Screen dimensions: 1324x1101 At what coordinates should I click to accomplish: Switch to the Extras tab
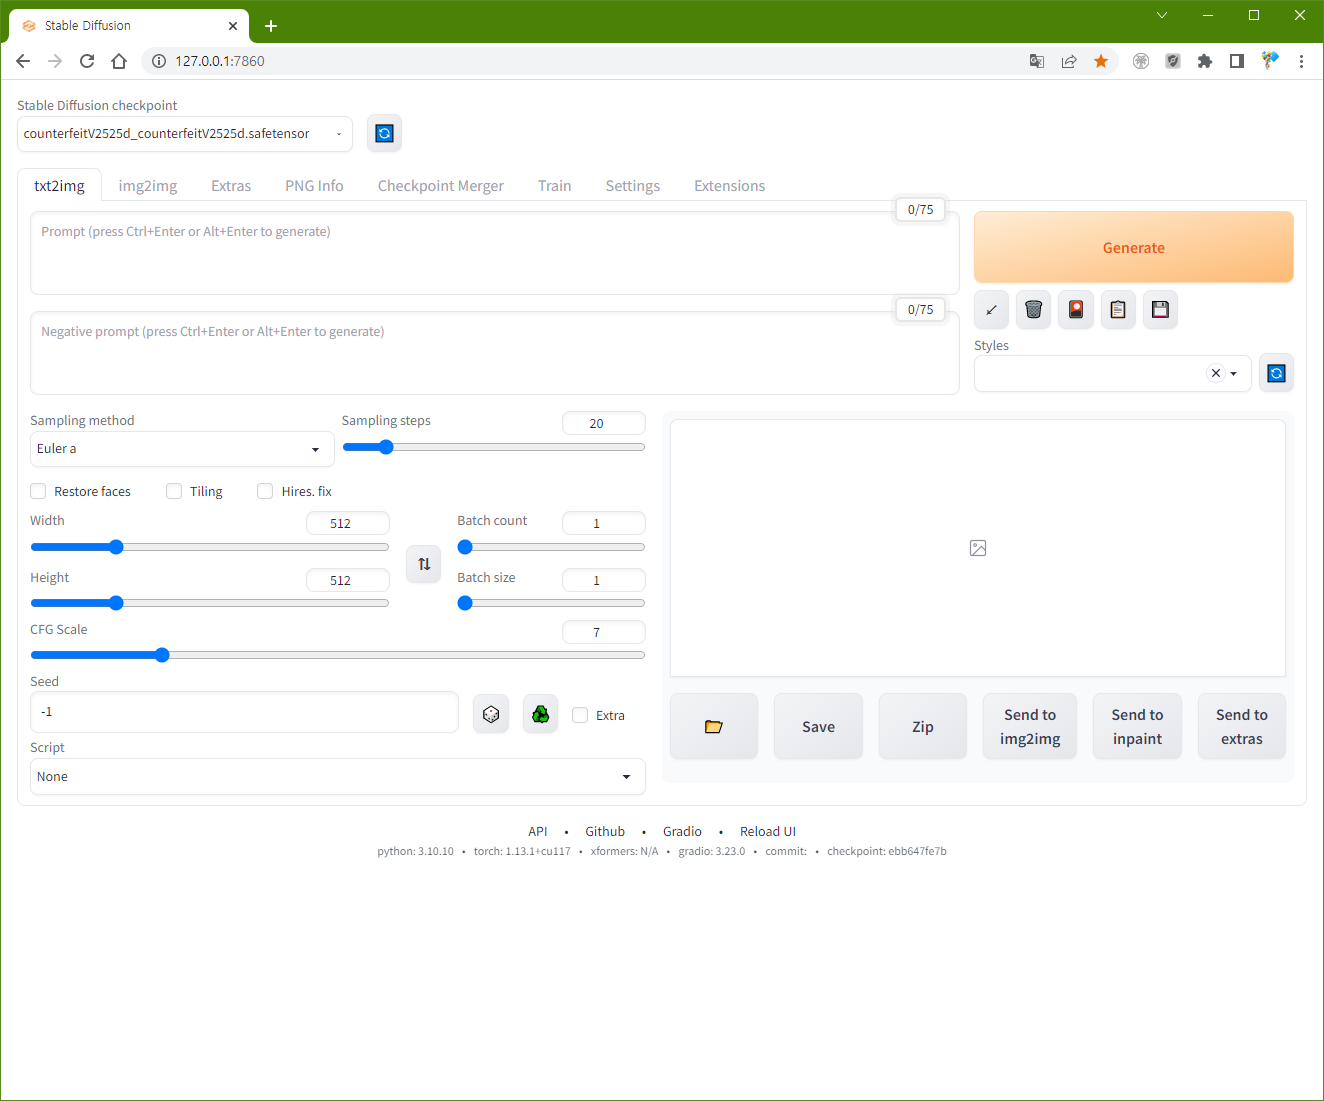coord(231,186)
